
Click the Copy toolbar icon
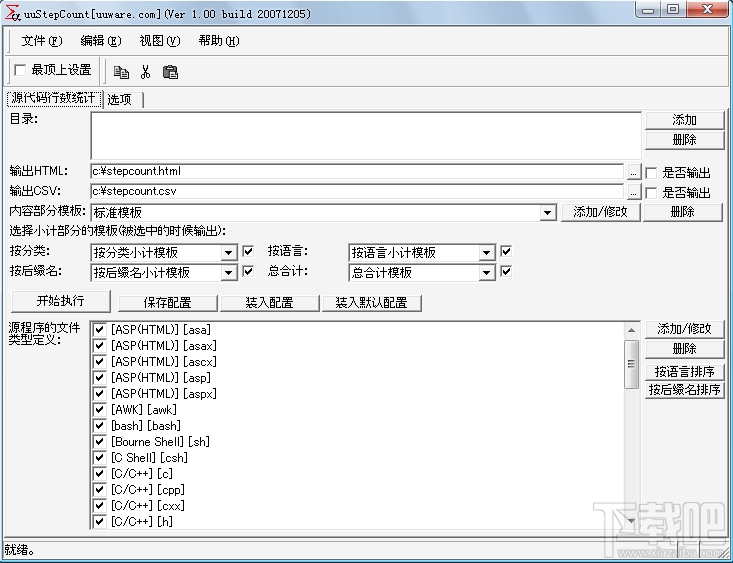[122, 72]
